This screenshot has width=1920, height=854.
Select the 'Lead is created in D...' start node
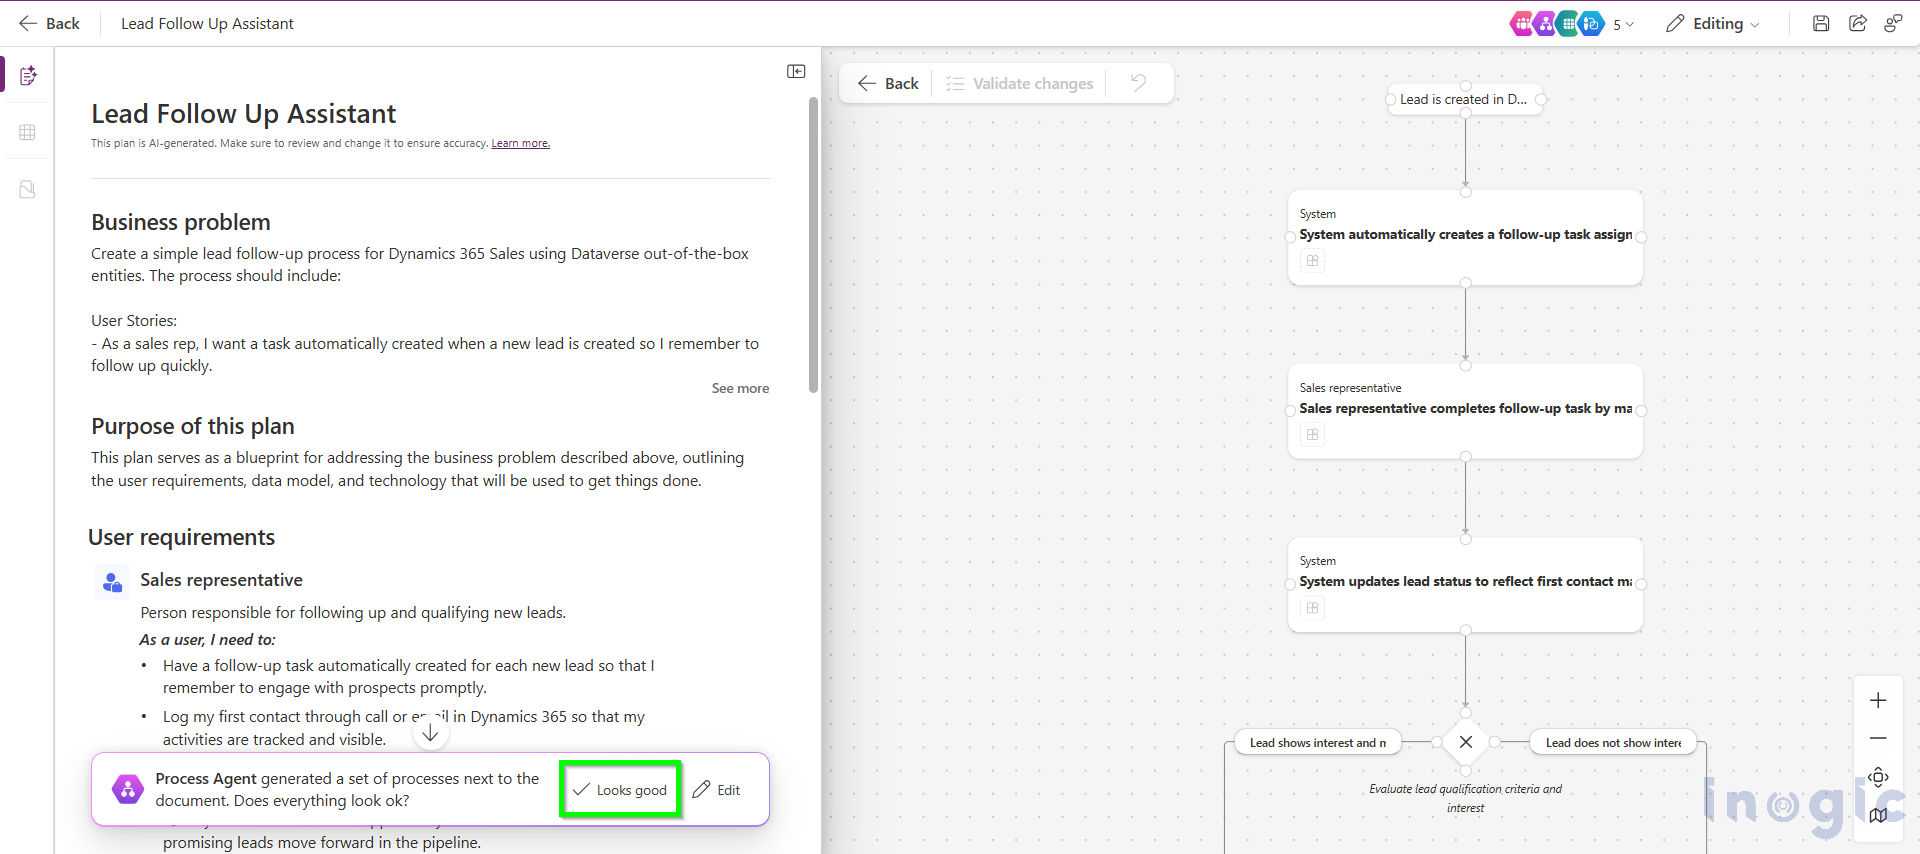point(1465,99)
